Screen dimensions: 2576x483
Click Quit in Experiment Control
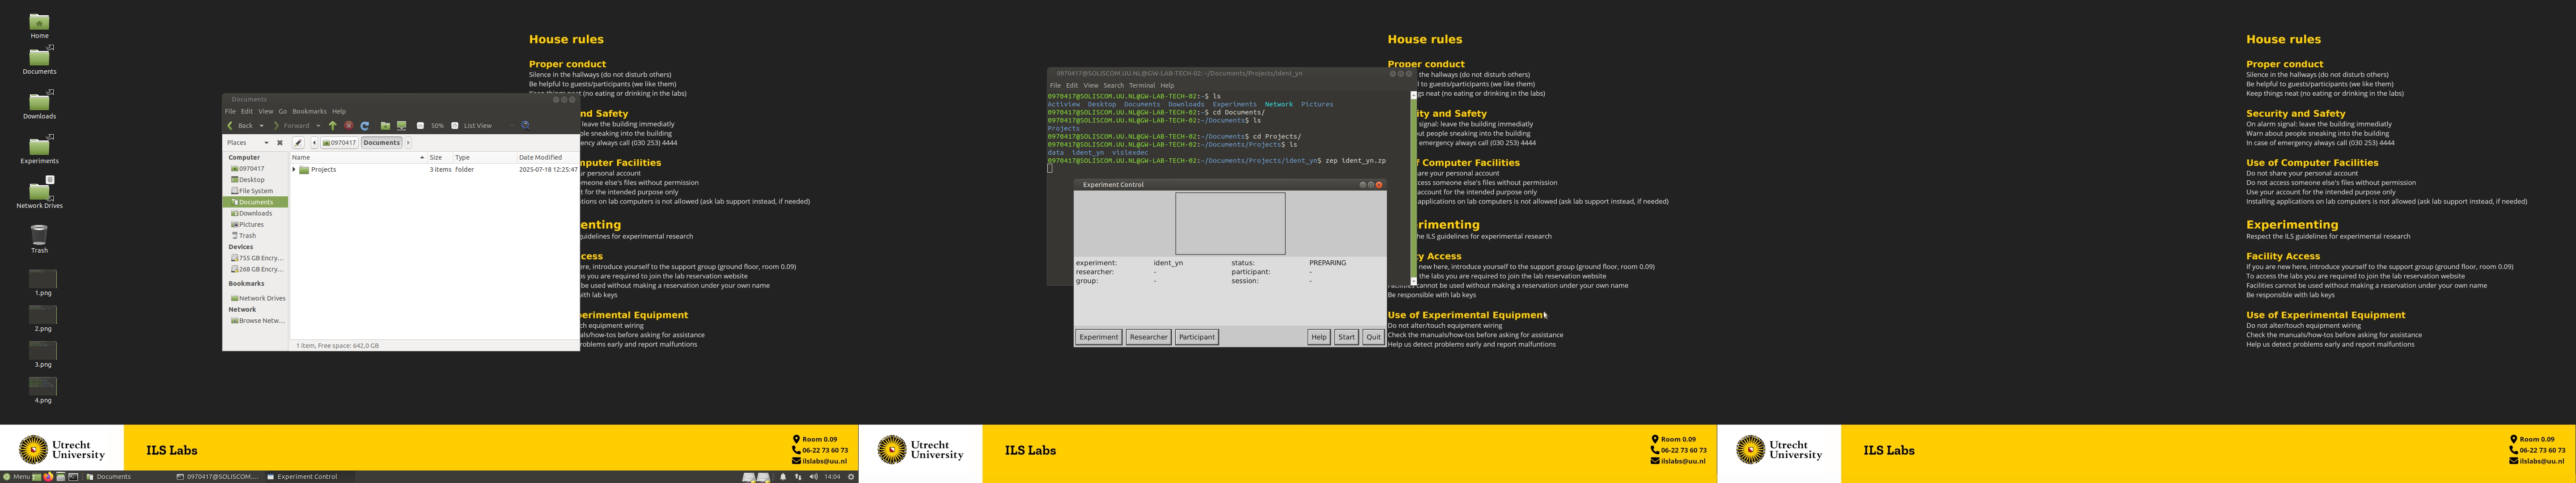tap(1373, 337)
